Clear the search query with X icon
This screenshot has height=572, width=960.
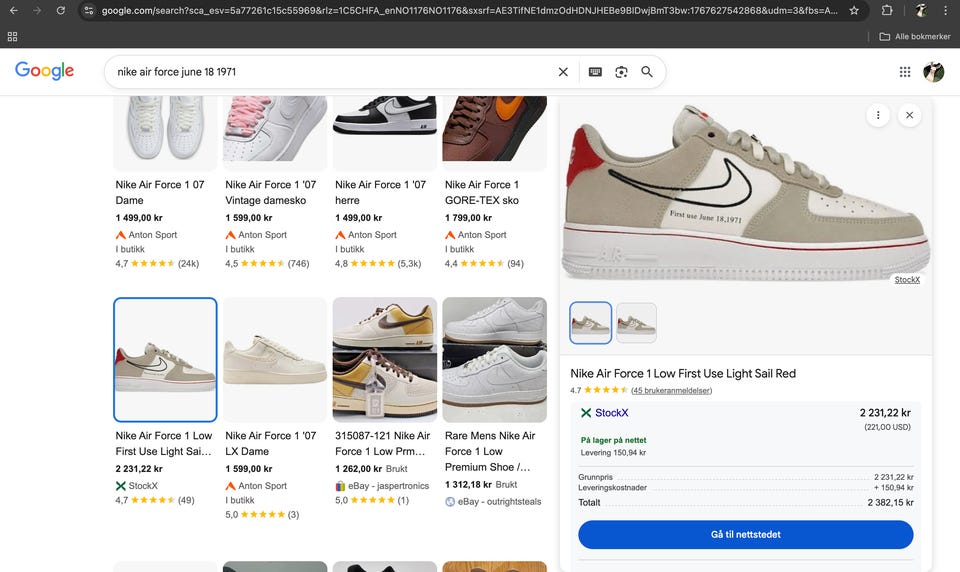(x=563, y=72)
